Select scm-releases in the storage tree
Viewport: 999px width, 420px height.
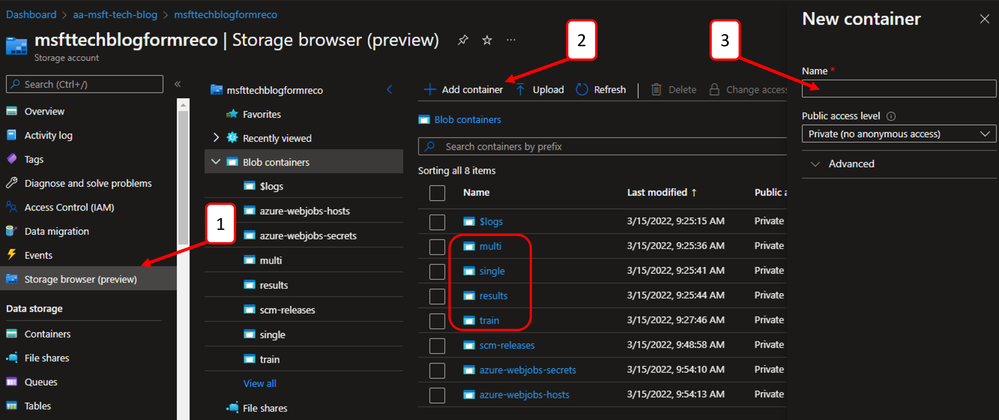tap(288, 310)
